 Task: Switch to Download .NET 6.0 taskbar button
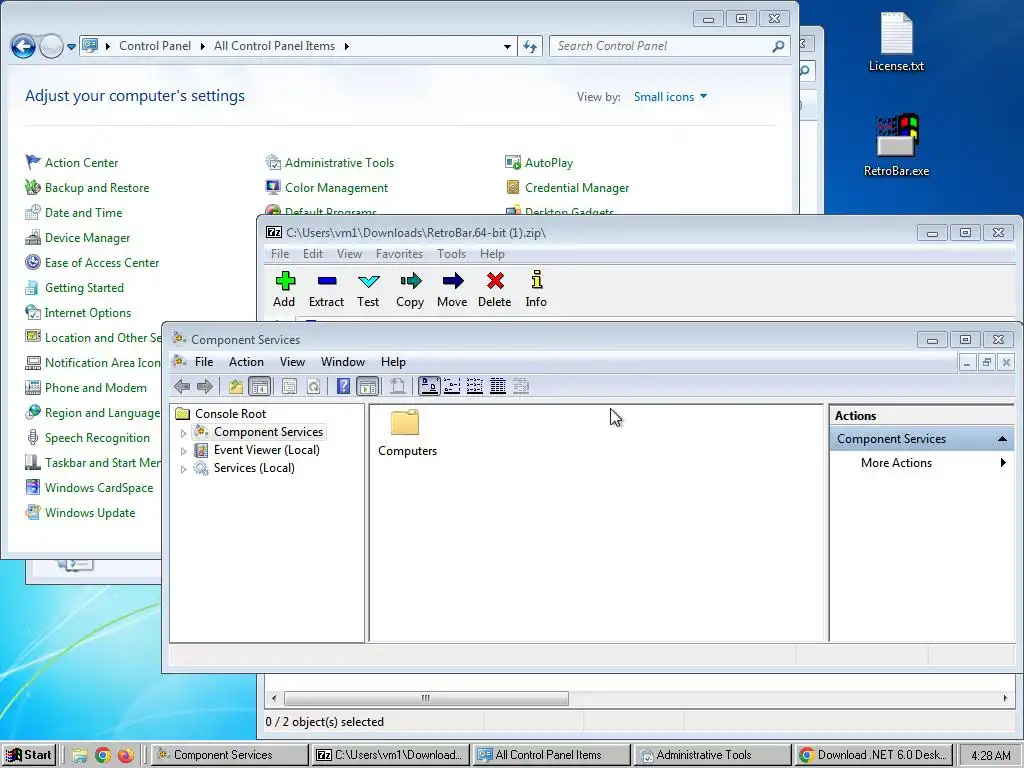point(873,755)
